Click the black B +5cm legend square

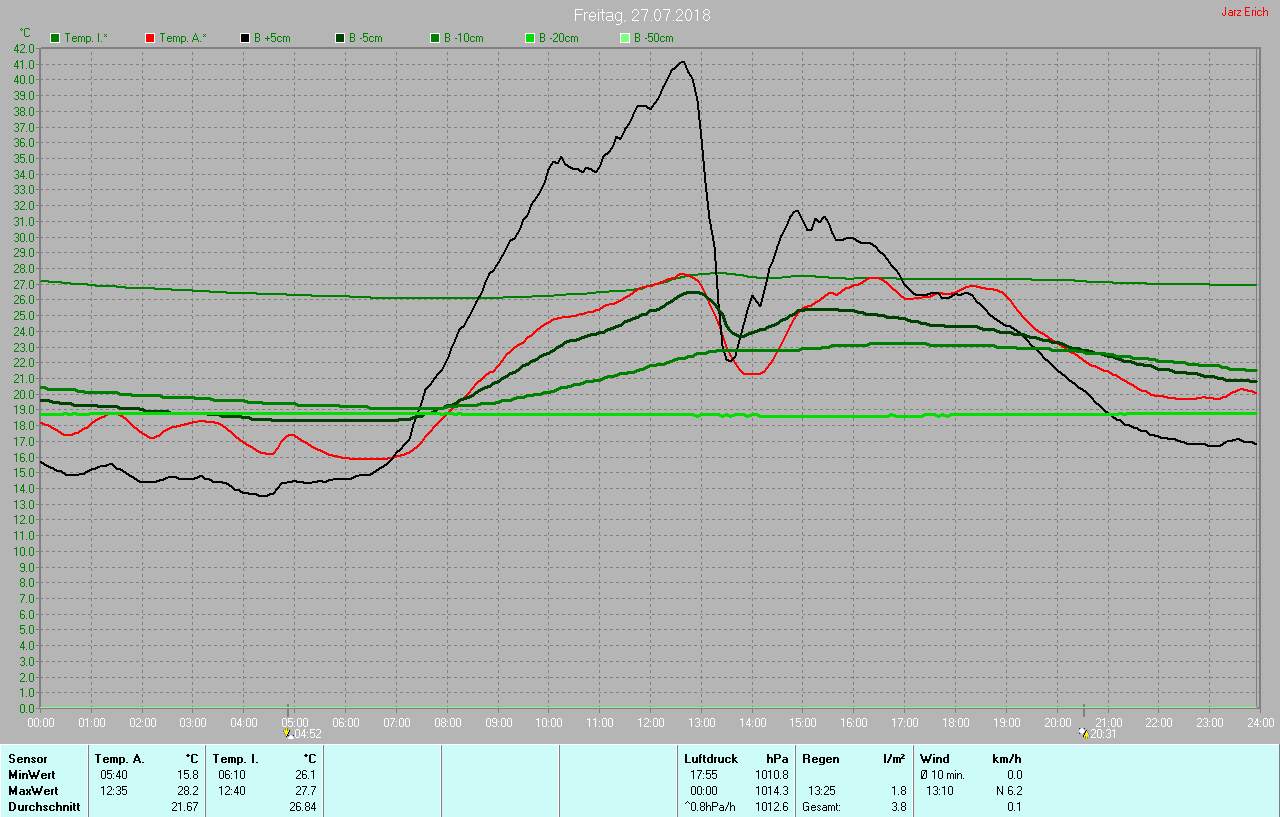(x=245, y=38)
